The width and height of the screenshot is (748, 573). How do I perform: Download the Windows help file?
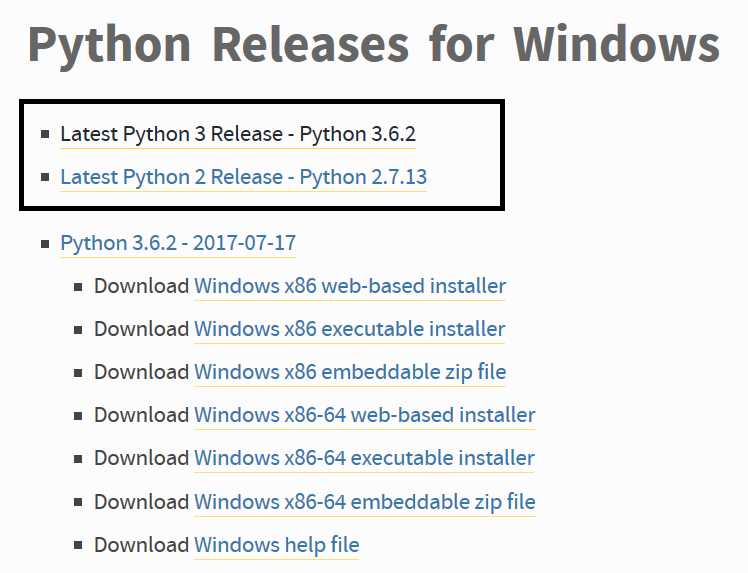coord(277,545)
